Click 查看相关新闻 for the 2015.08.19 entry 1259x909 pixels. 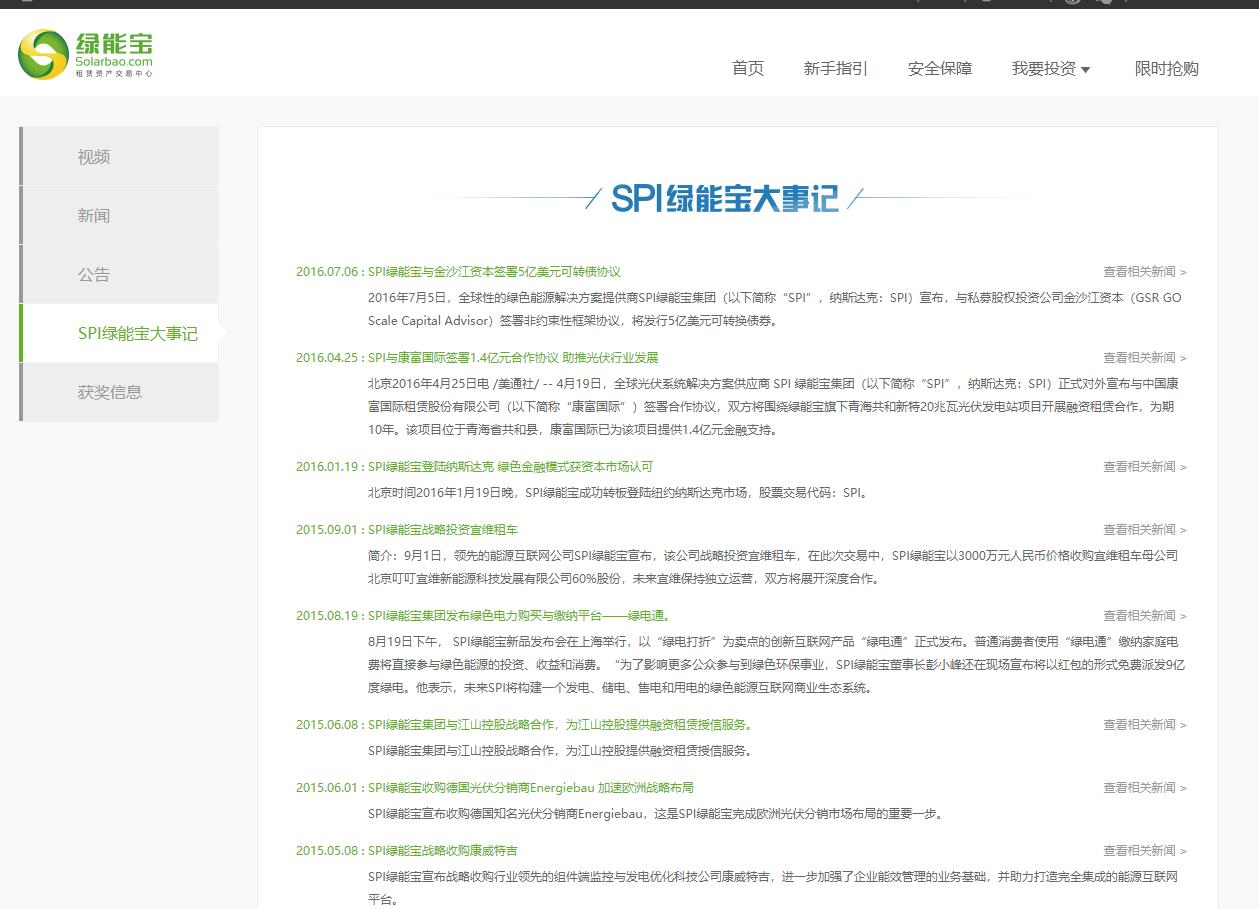(x=1145, y=616)
